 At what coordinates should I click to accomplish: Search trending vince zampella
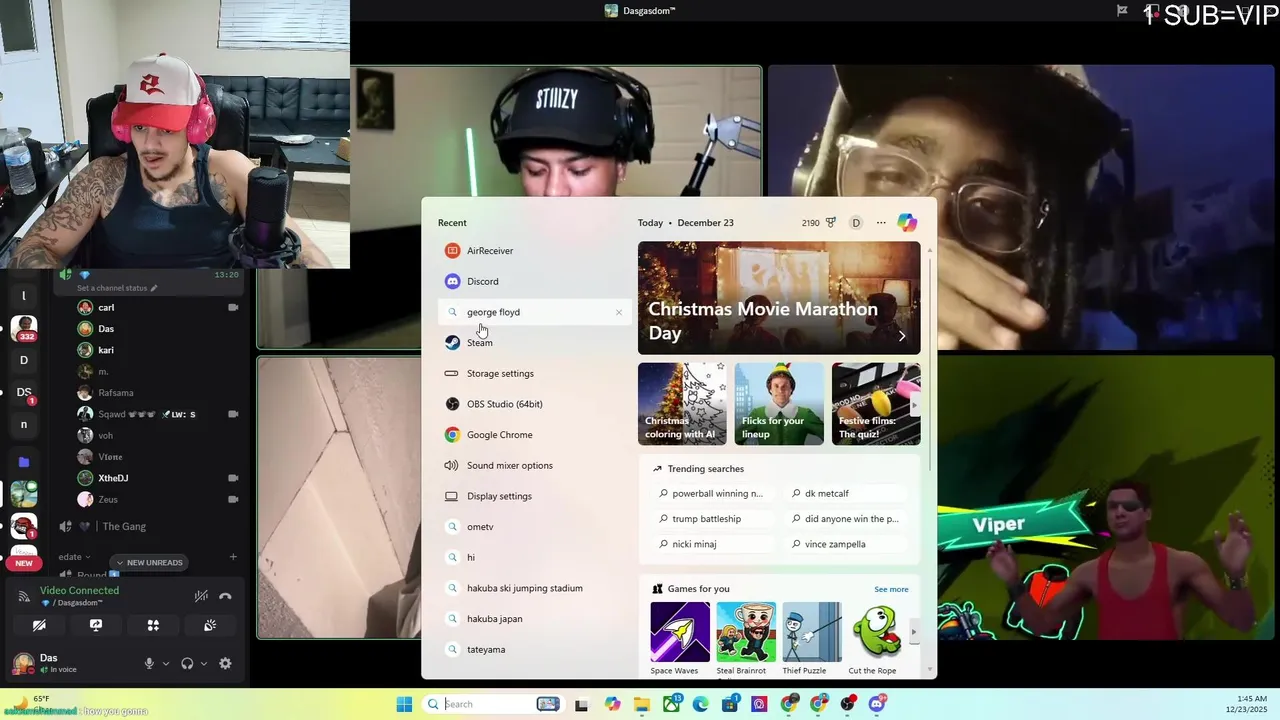tap(845, 544)
